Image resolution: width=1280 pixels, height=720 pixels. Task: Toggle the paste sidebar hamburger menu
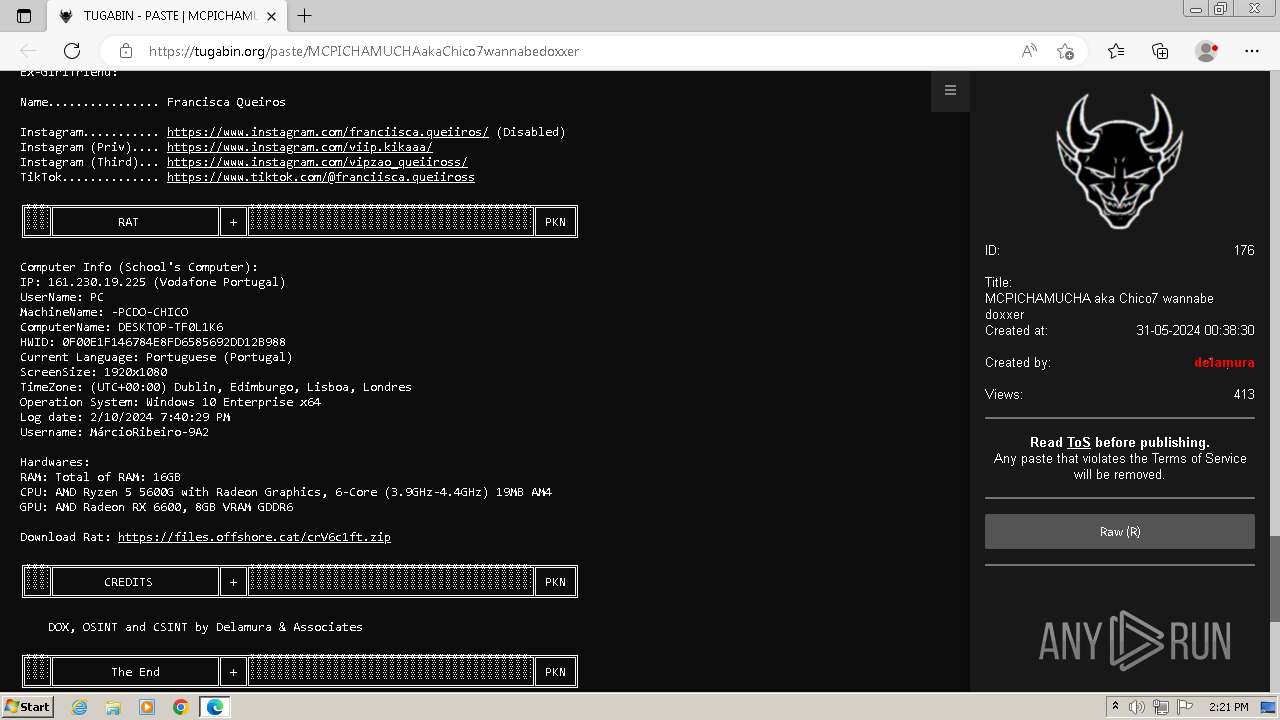pyautogui.click(x=950, y=90)
